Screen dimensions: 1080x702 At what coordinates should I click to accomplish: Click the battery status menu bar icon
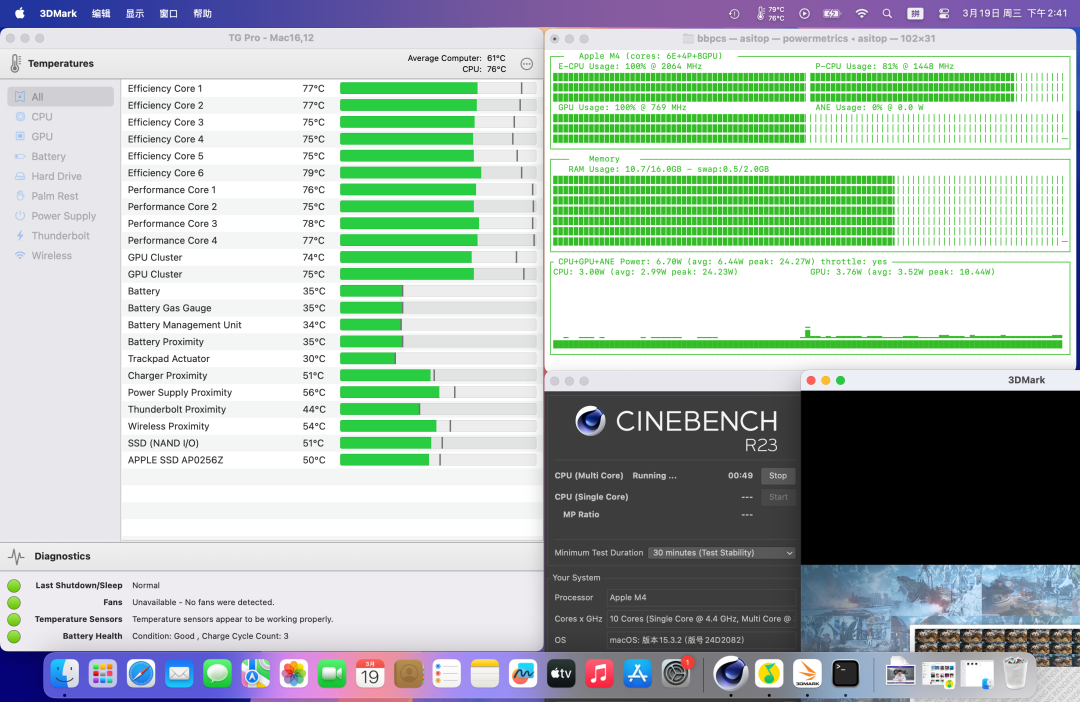[832, 14]
